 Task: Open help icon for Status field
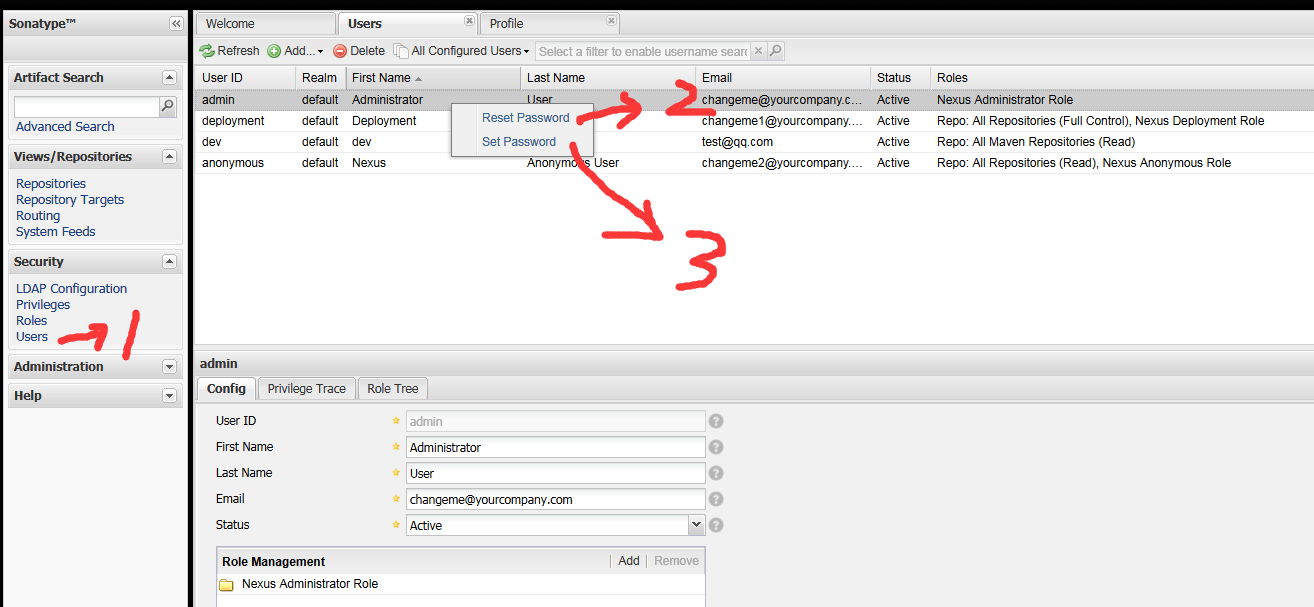716,526
